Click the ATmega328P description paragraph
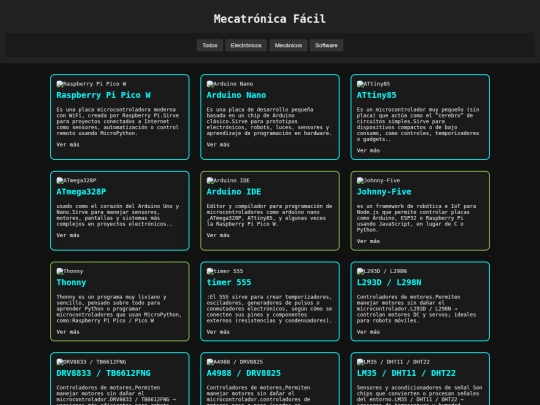The width and height of the screenshot is (540, 405). coord(118,215)
